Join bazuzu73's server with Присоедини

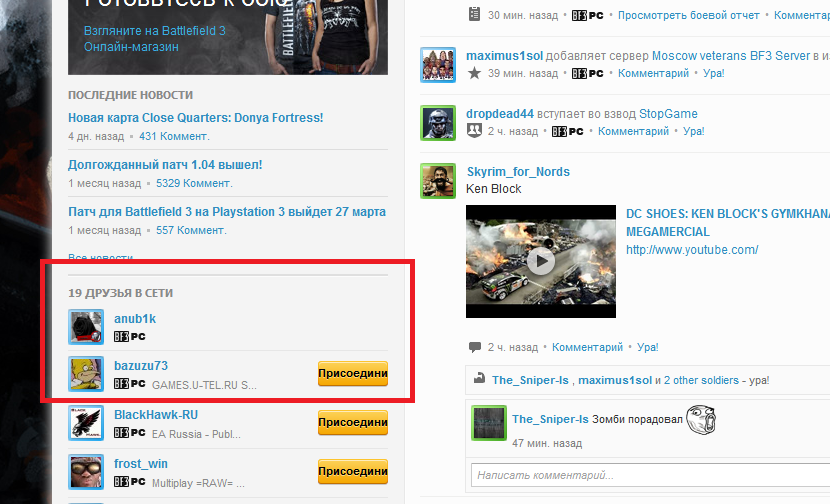pos(353,373)
